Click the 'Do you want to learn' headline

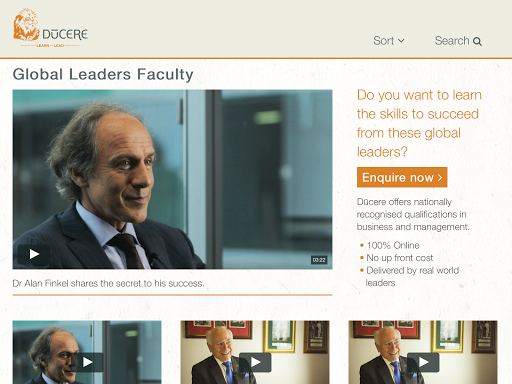(x=419, y=123)
